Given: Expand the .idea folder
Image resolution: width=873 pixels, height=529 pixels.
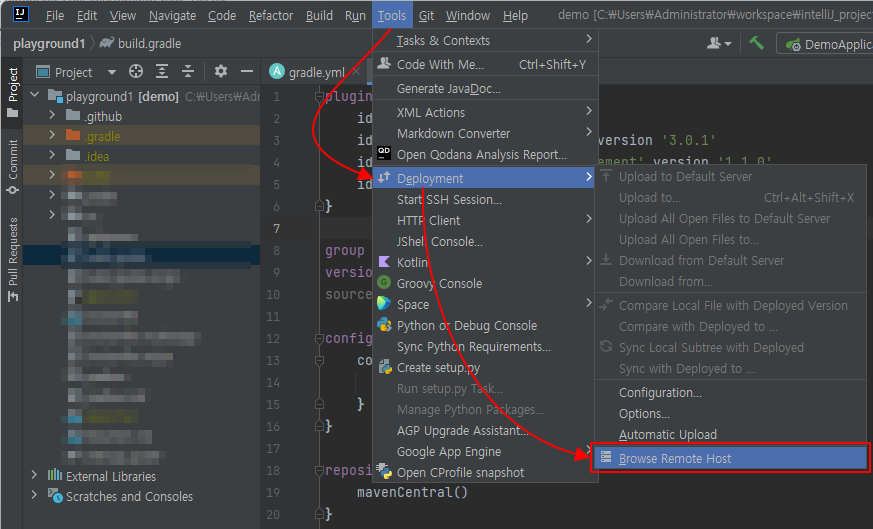Looking at the screenshot, I should pyautogui.click(x=52, y=155).
